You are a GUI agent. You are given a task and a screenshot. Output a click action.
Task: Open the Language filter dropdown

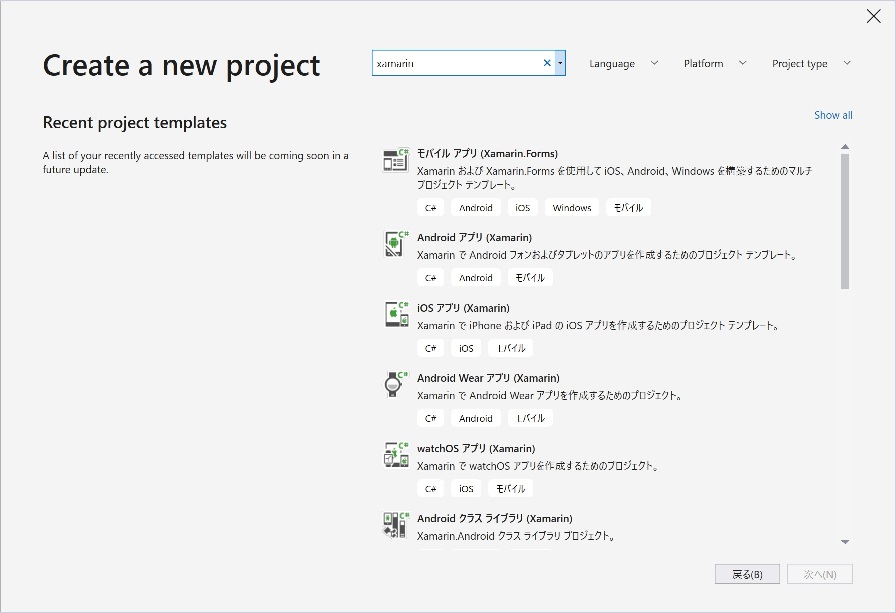(624, 64)
